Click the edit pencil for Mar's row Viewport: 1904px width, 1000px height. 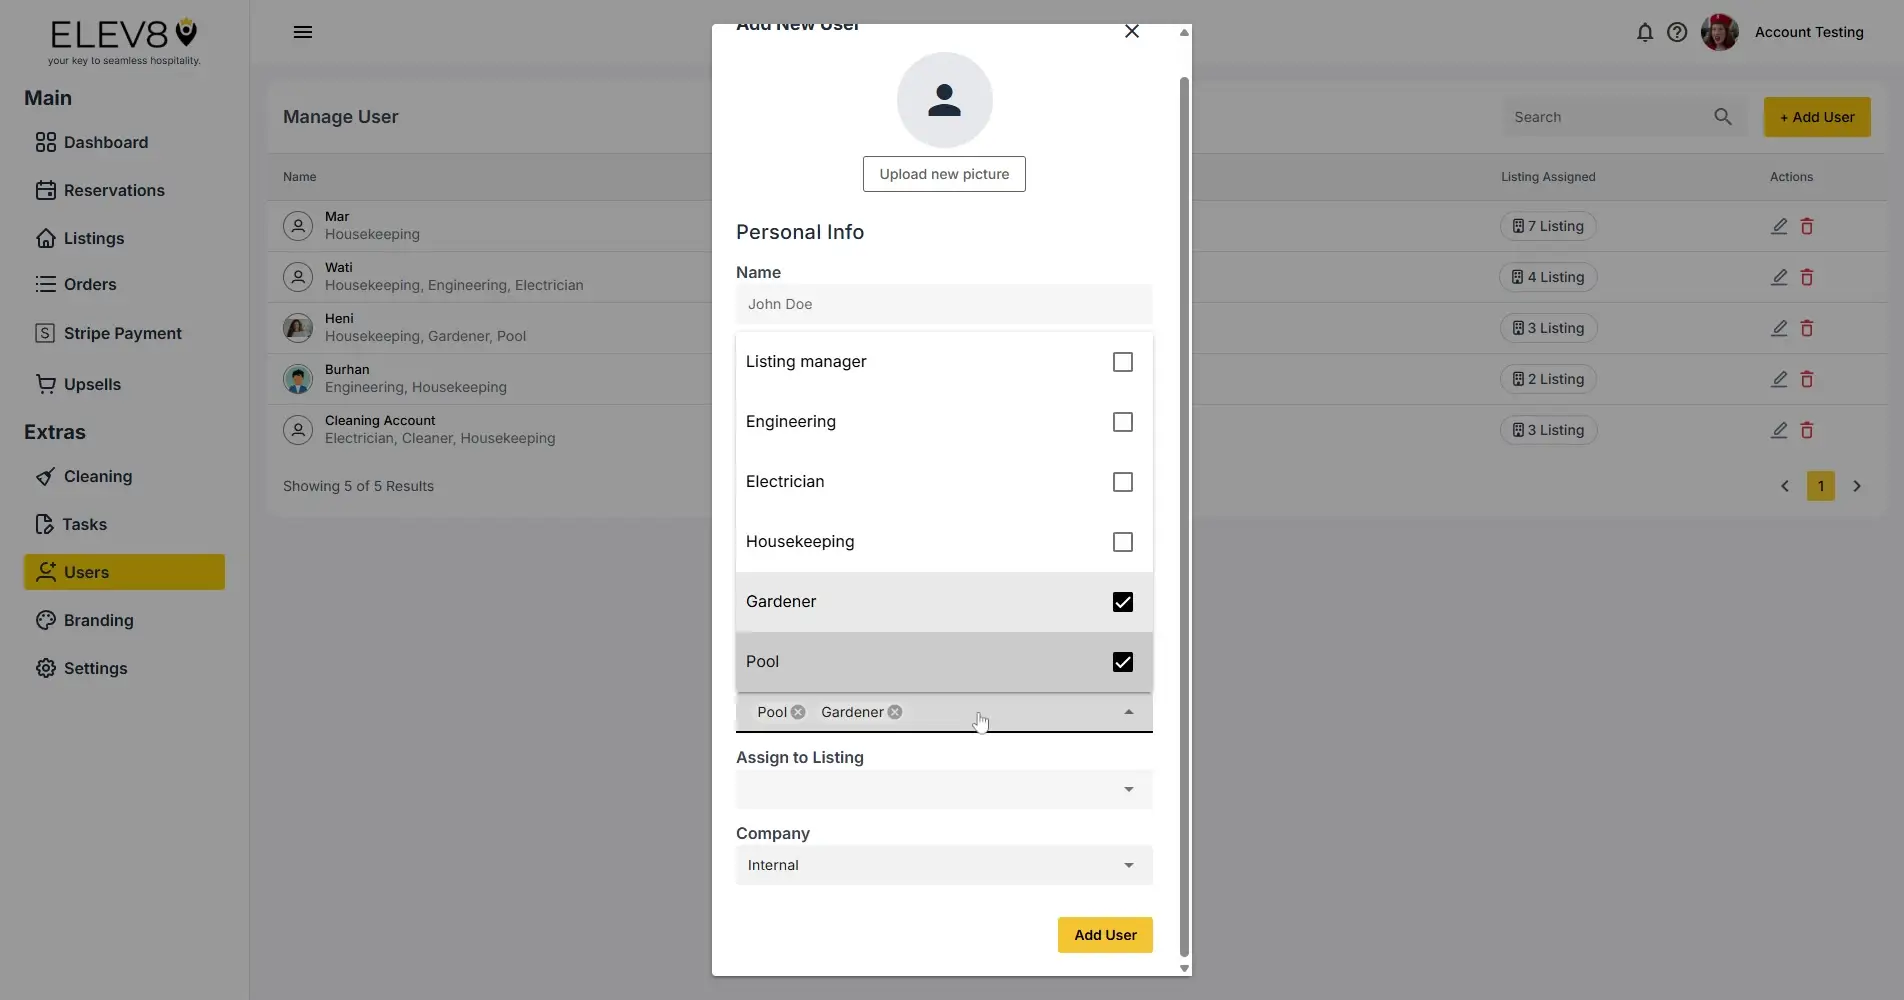coord(1779,226)
